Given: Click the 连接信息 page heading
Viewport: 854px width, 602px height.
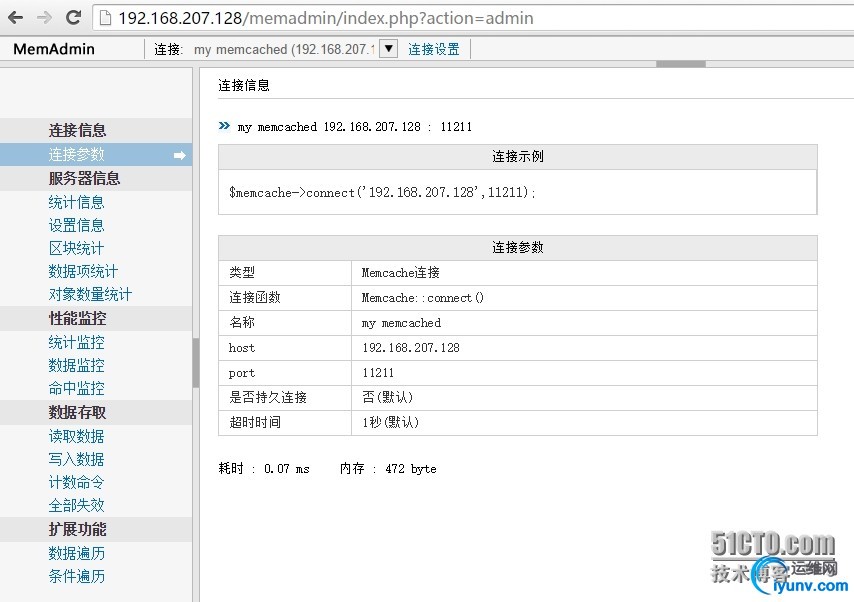Looking at the screenshot, I should pos(244,86).
